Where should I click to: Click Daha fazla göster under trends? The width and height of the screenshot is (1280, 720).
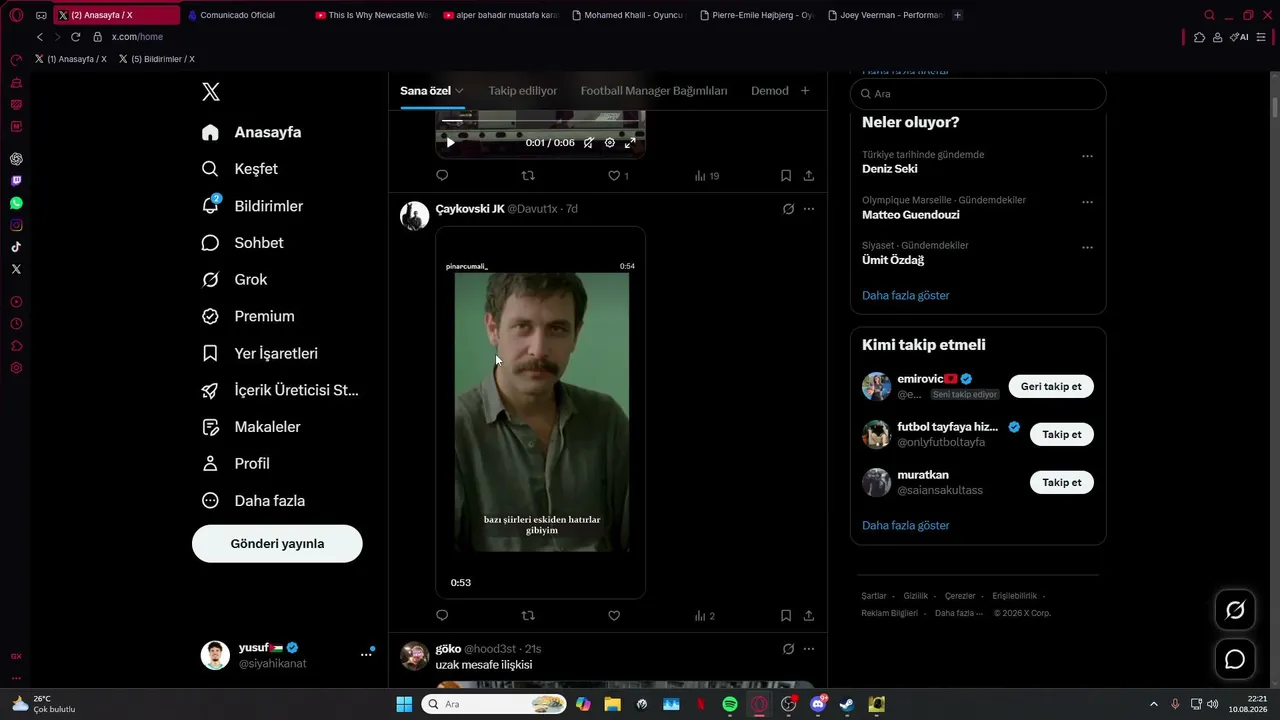pos(906,296)
